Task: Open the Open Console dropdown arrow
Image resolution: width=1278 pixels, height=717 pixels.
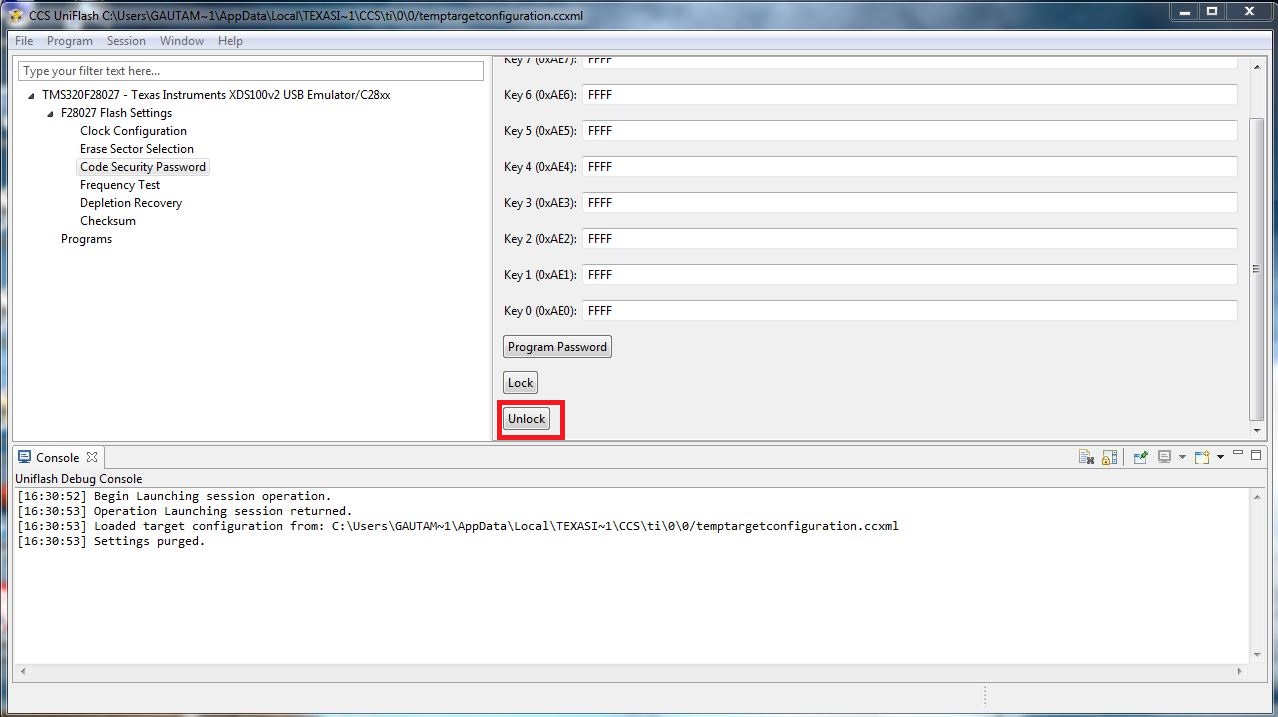Action: pyautogui.click(x=1220, y=455)
